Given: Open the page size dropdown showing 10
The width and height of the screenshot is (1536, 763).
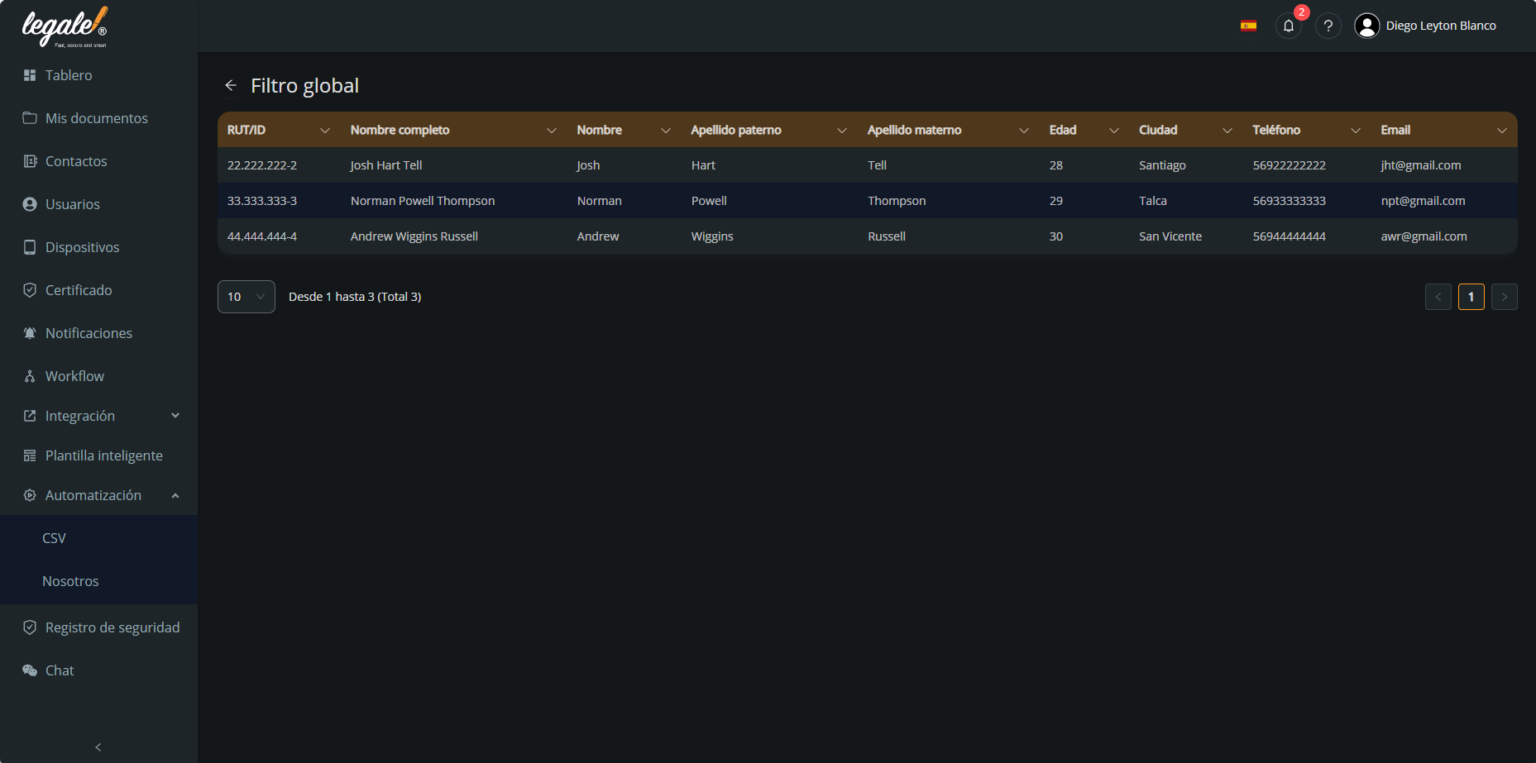Looking at the screenshot, I should [246, 296].
